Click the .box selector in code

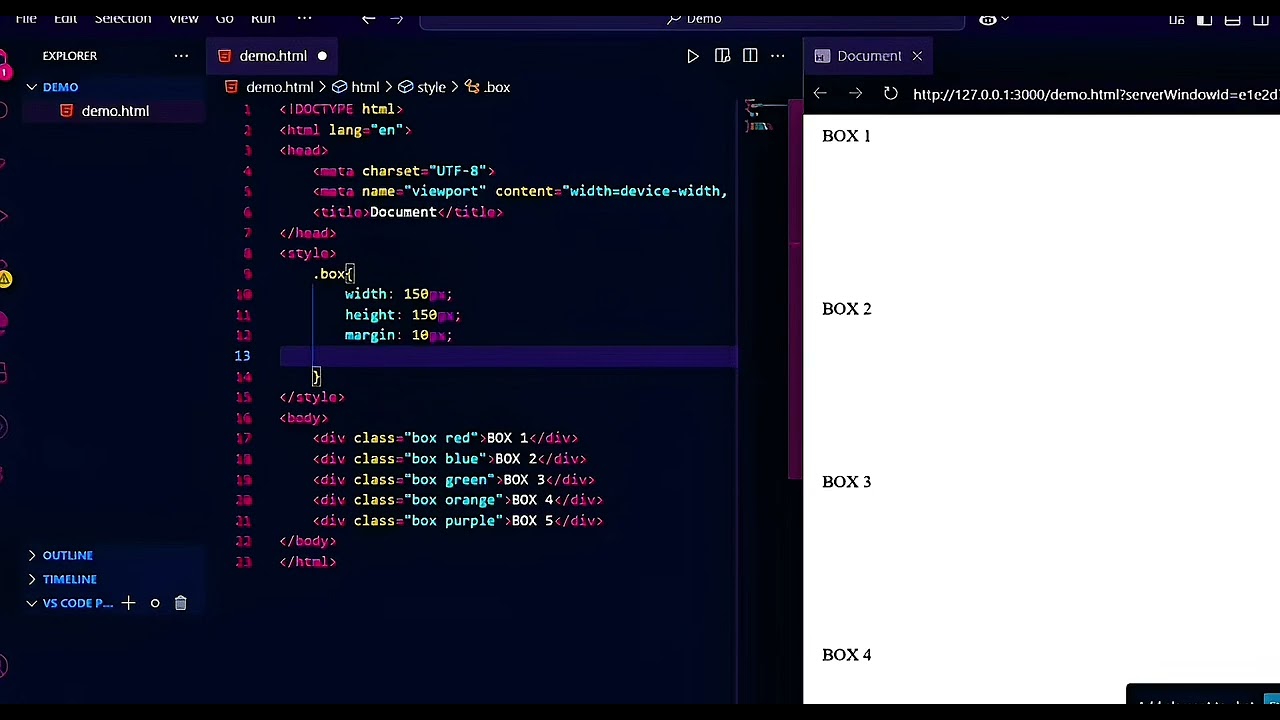tap(330, 274)
